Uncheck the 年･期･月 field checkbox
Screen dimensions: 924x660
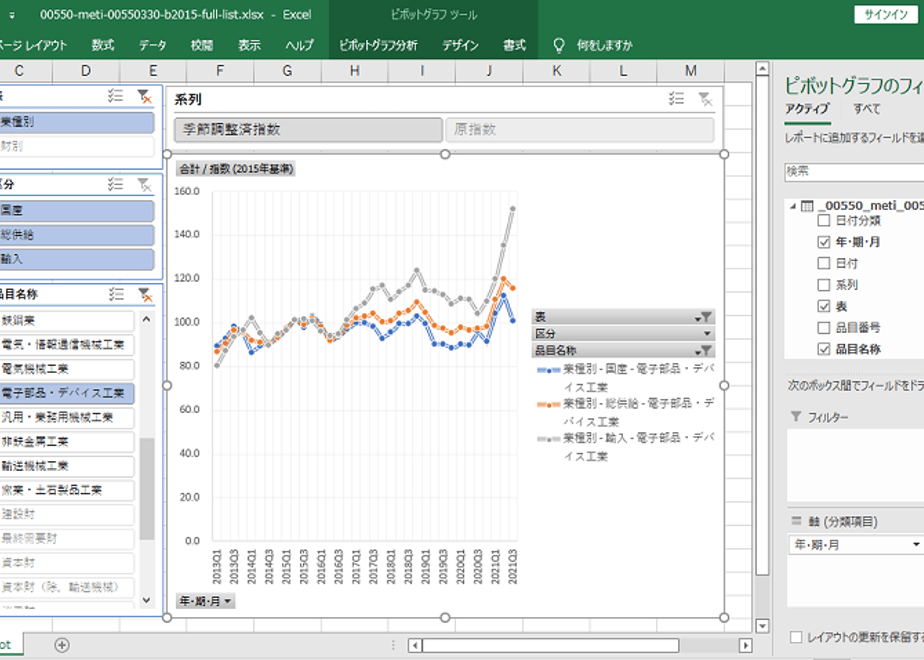(824, 242)
